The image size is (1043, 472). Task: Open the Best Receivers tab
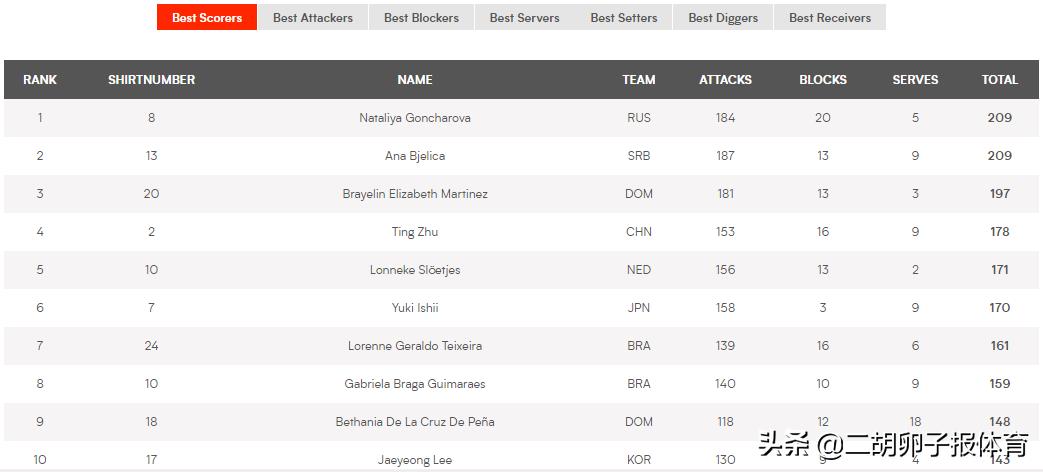click(x=829, y=17)
